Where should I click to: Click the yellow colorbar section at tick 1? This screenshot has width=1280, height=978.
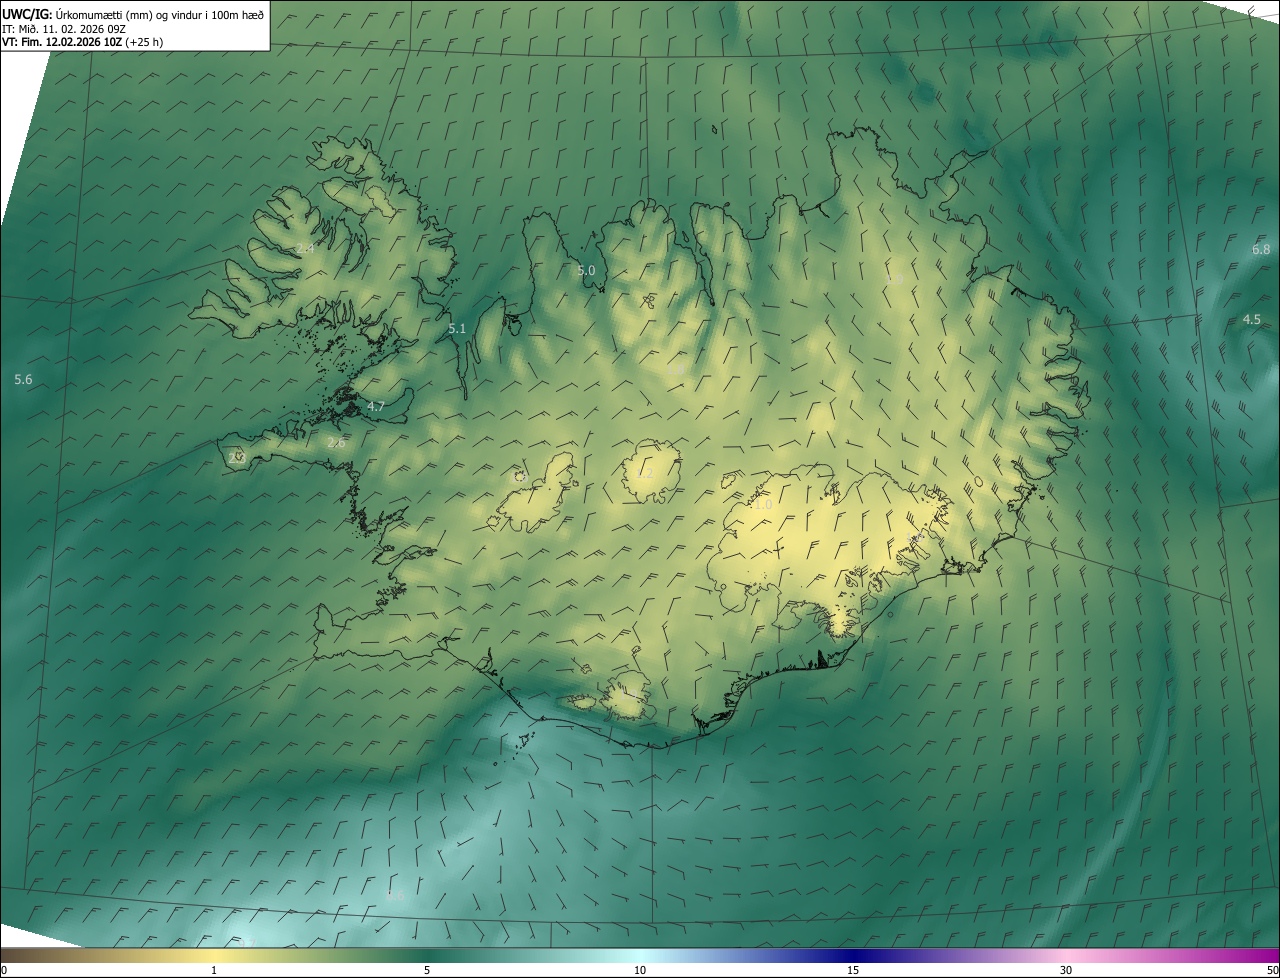tap(214, 956)
